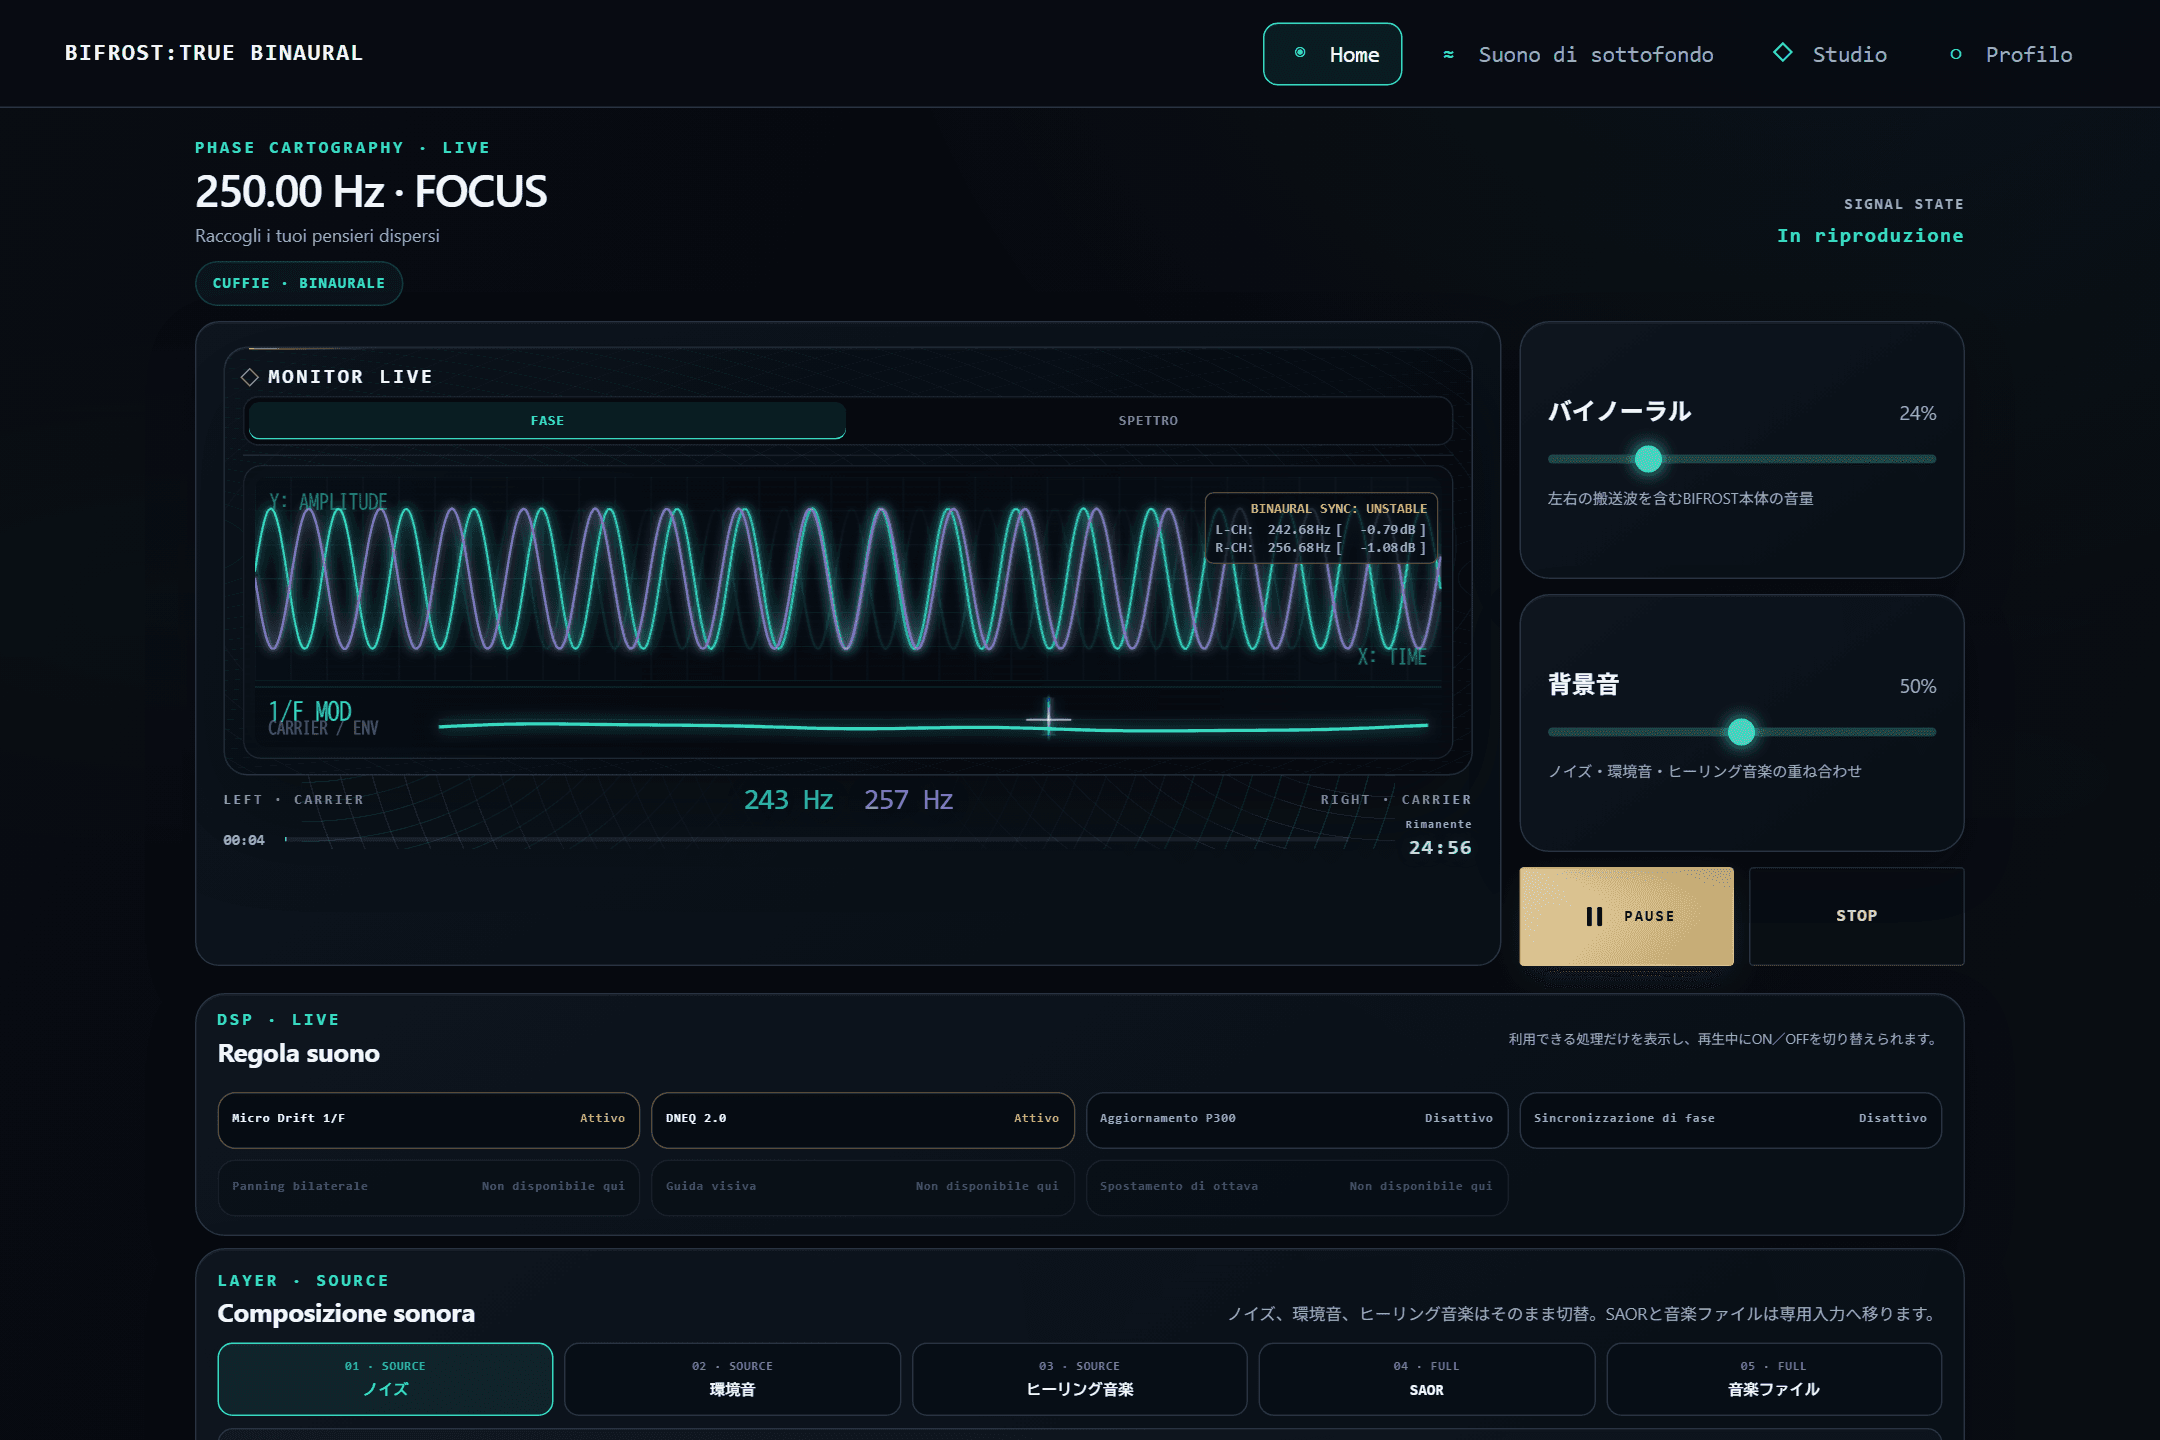Open the Profilo page
2160x1440 pixels.
(x=2011, y=55)
